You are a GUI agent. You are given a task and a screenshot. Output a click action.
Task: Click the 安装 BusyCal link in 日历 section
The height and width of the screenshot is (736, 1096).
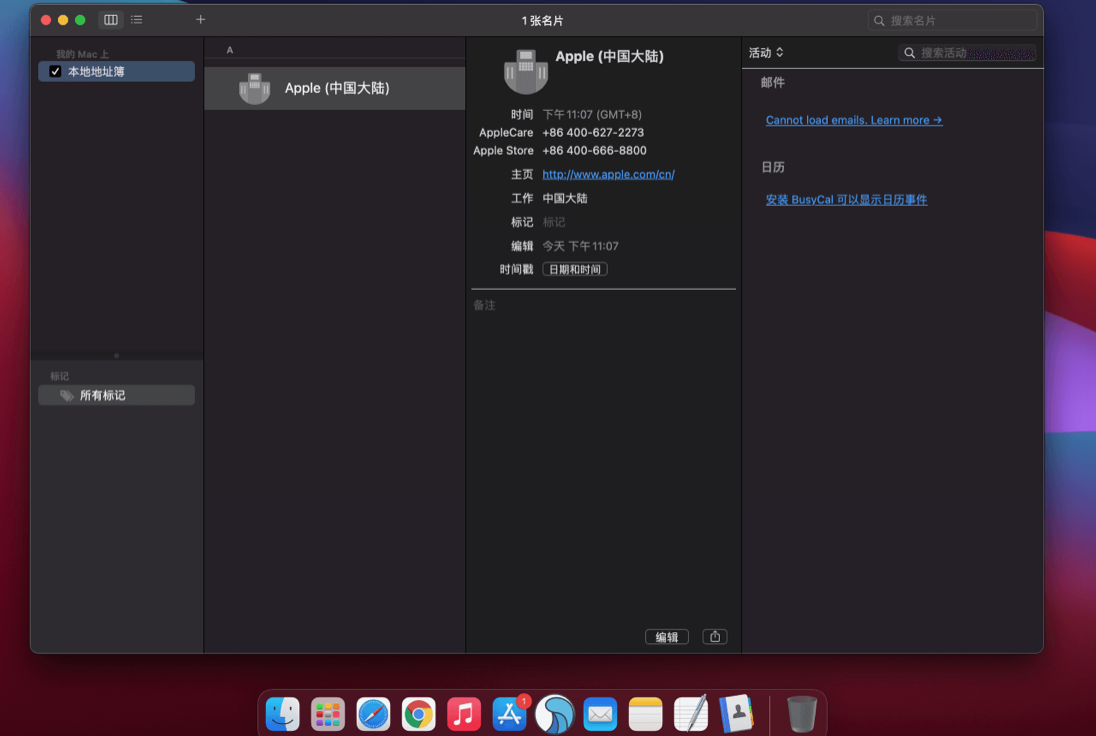(x=846, y=199)
